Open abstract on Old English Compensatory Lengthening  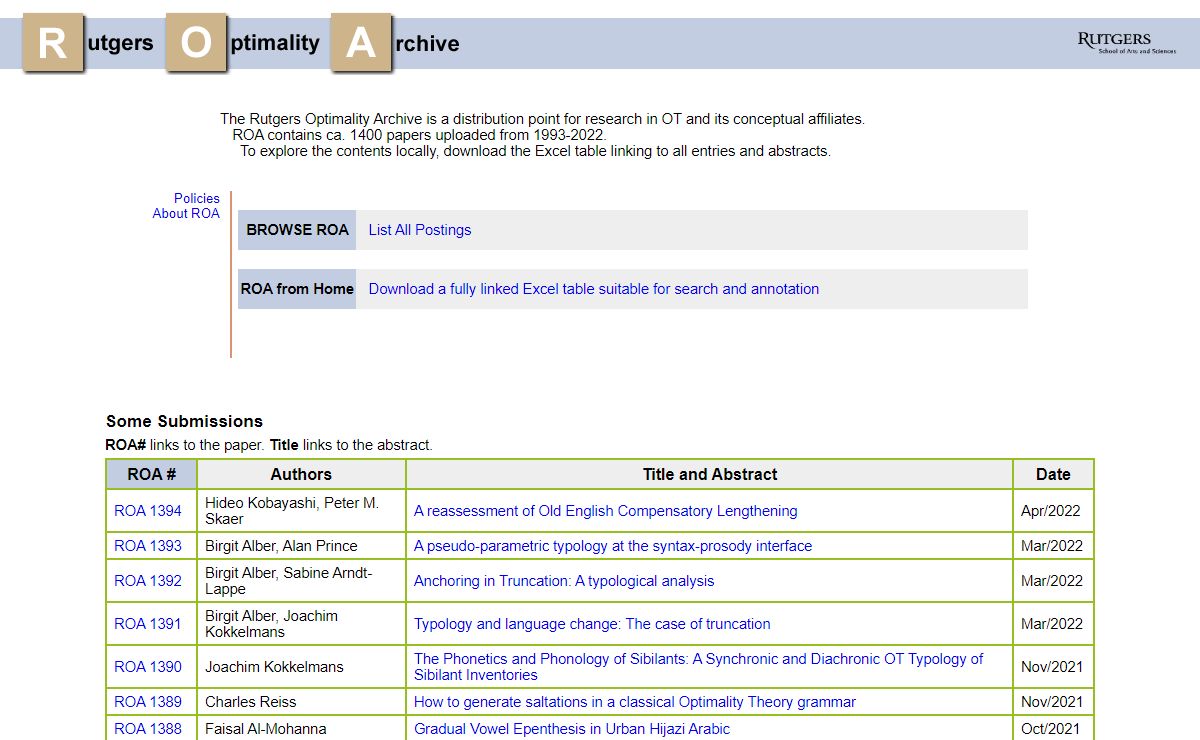606,511
